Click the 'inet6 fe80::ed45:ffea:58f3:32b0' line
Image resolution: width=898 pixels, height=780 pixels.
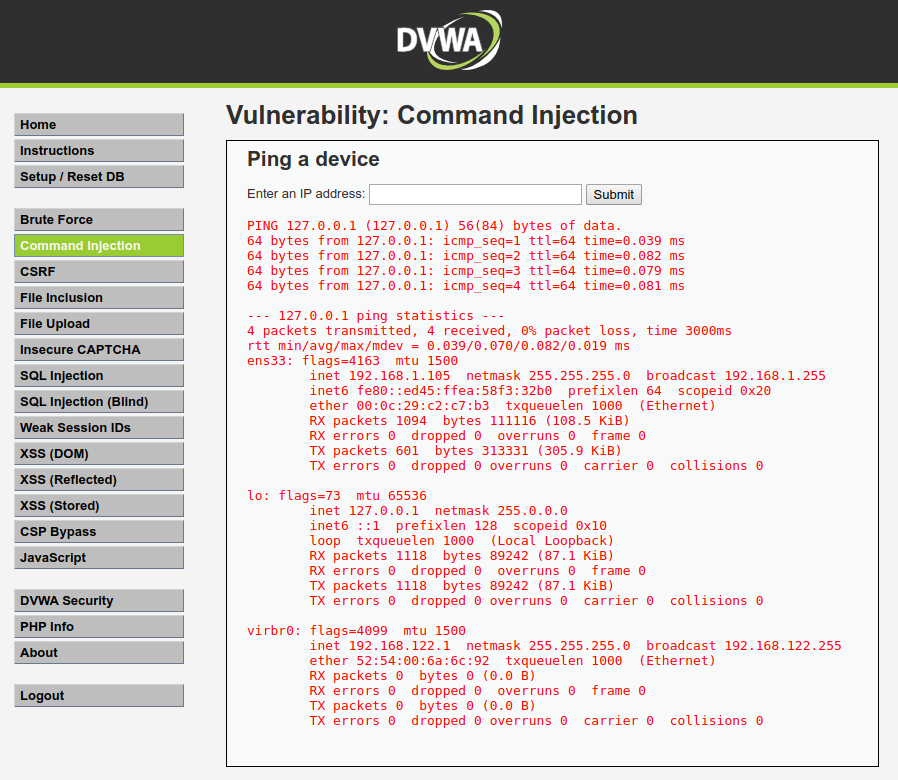[540, 391]
